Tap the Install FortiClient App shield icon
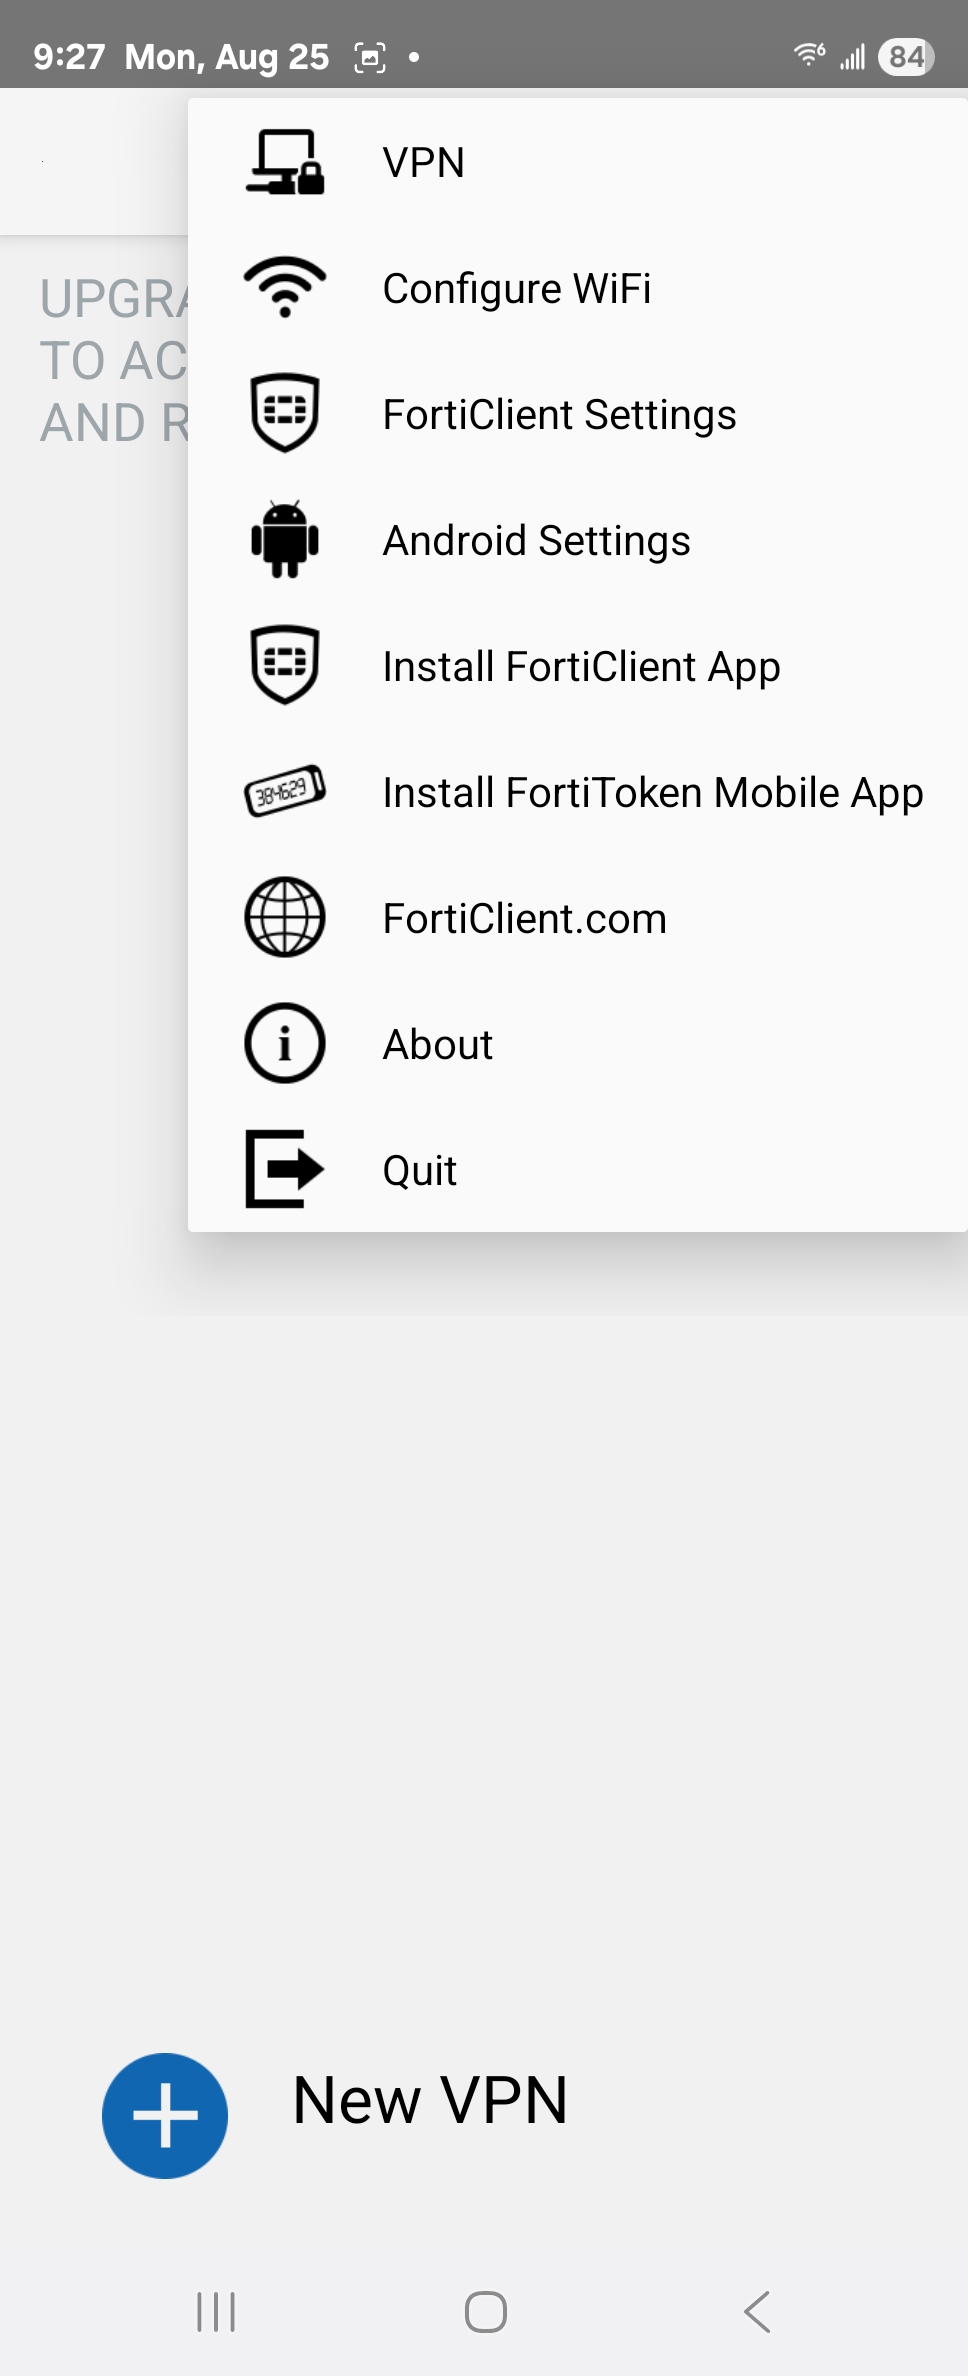Viewport: 968px width, 2376px height. (x=285, y=665)
